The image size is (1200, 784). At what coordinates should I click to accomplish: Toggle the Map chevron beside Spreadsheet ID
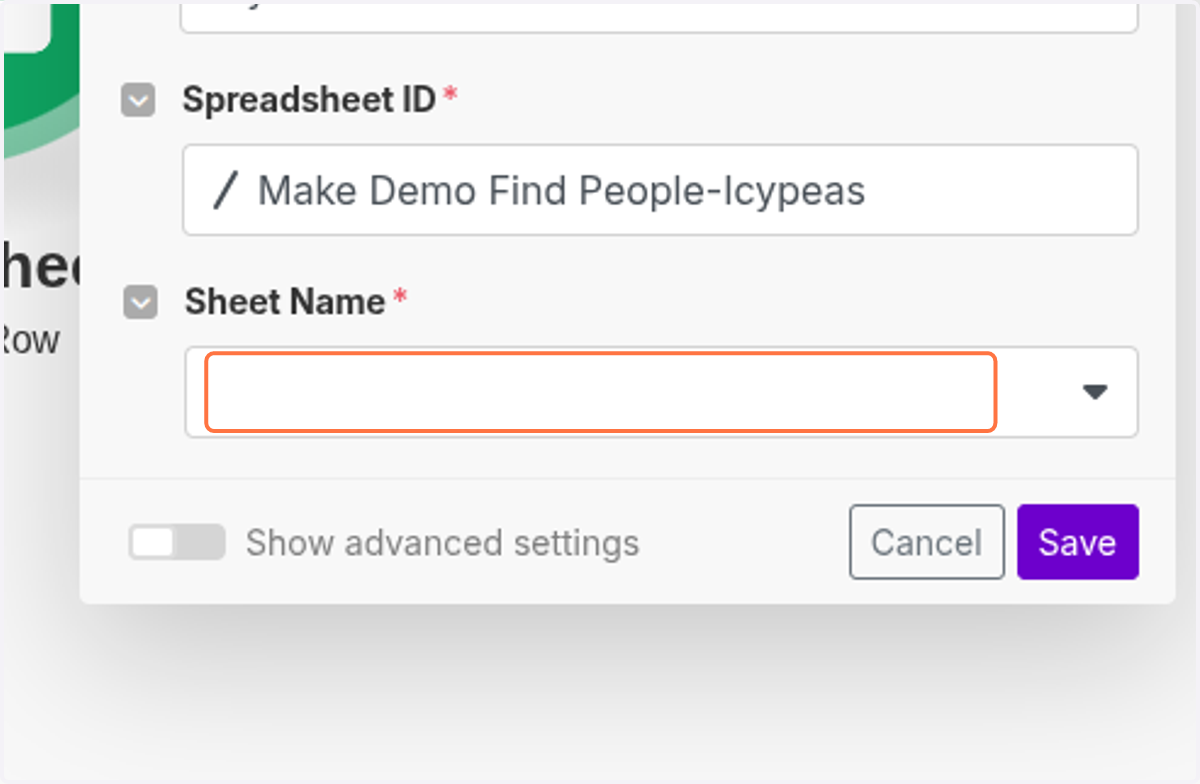coord(138,100)
